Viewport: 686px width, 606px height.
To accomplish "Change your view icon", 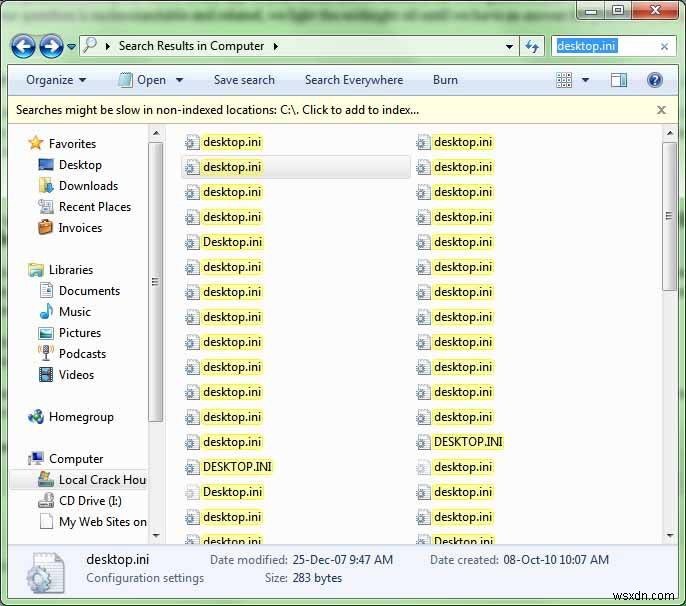I will coord(564,80).
